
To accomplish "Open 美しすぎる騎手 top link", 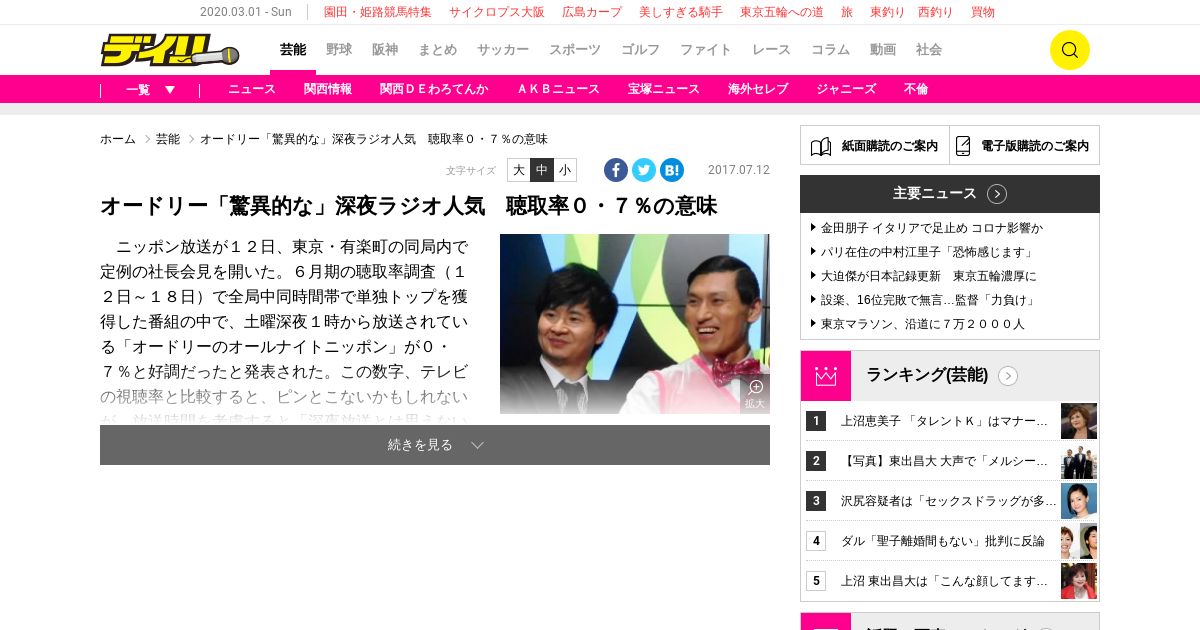I will [x=681, y=12].
